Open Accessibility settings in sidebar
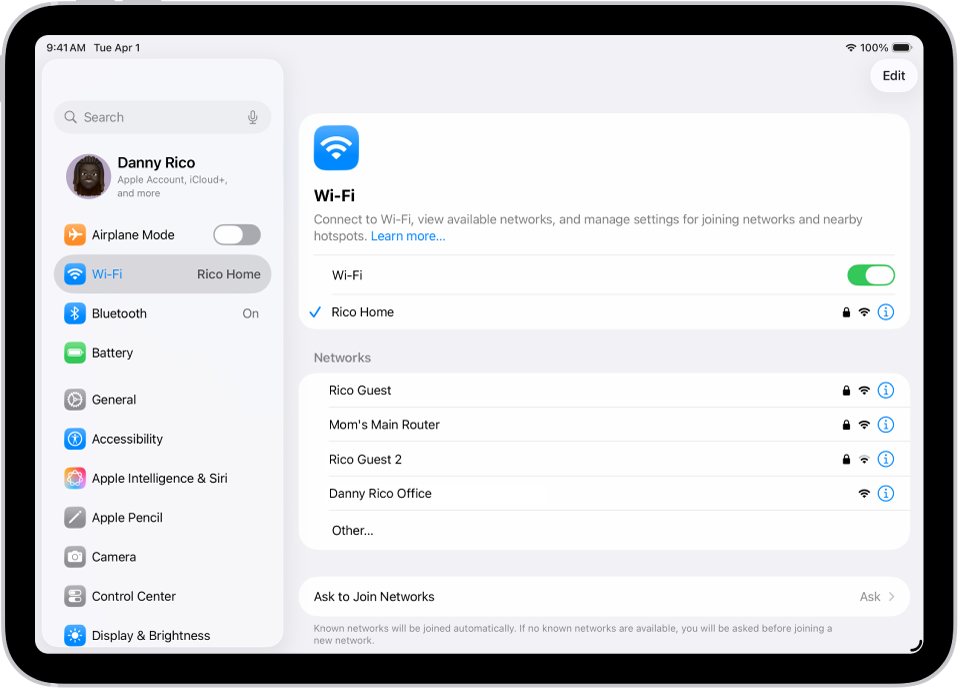The height and width of the screenshot is (690, 960). click(x=162, y=439)
